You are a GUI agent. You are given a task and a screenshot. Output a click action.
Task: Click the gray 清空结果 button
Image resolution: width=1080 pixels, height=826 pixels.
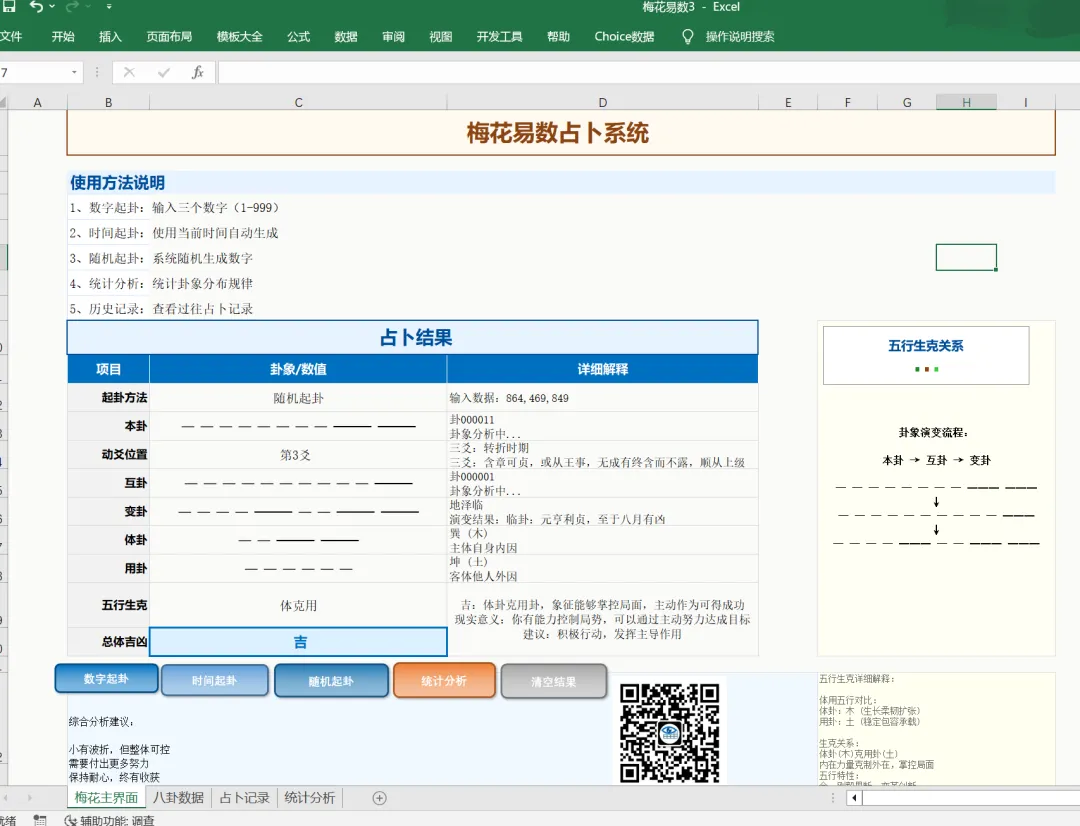[554, 681]
